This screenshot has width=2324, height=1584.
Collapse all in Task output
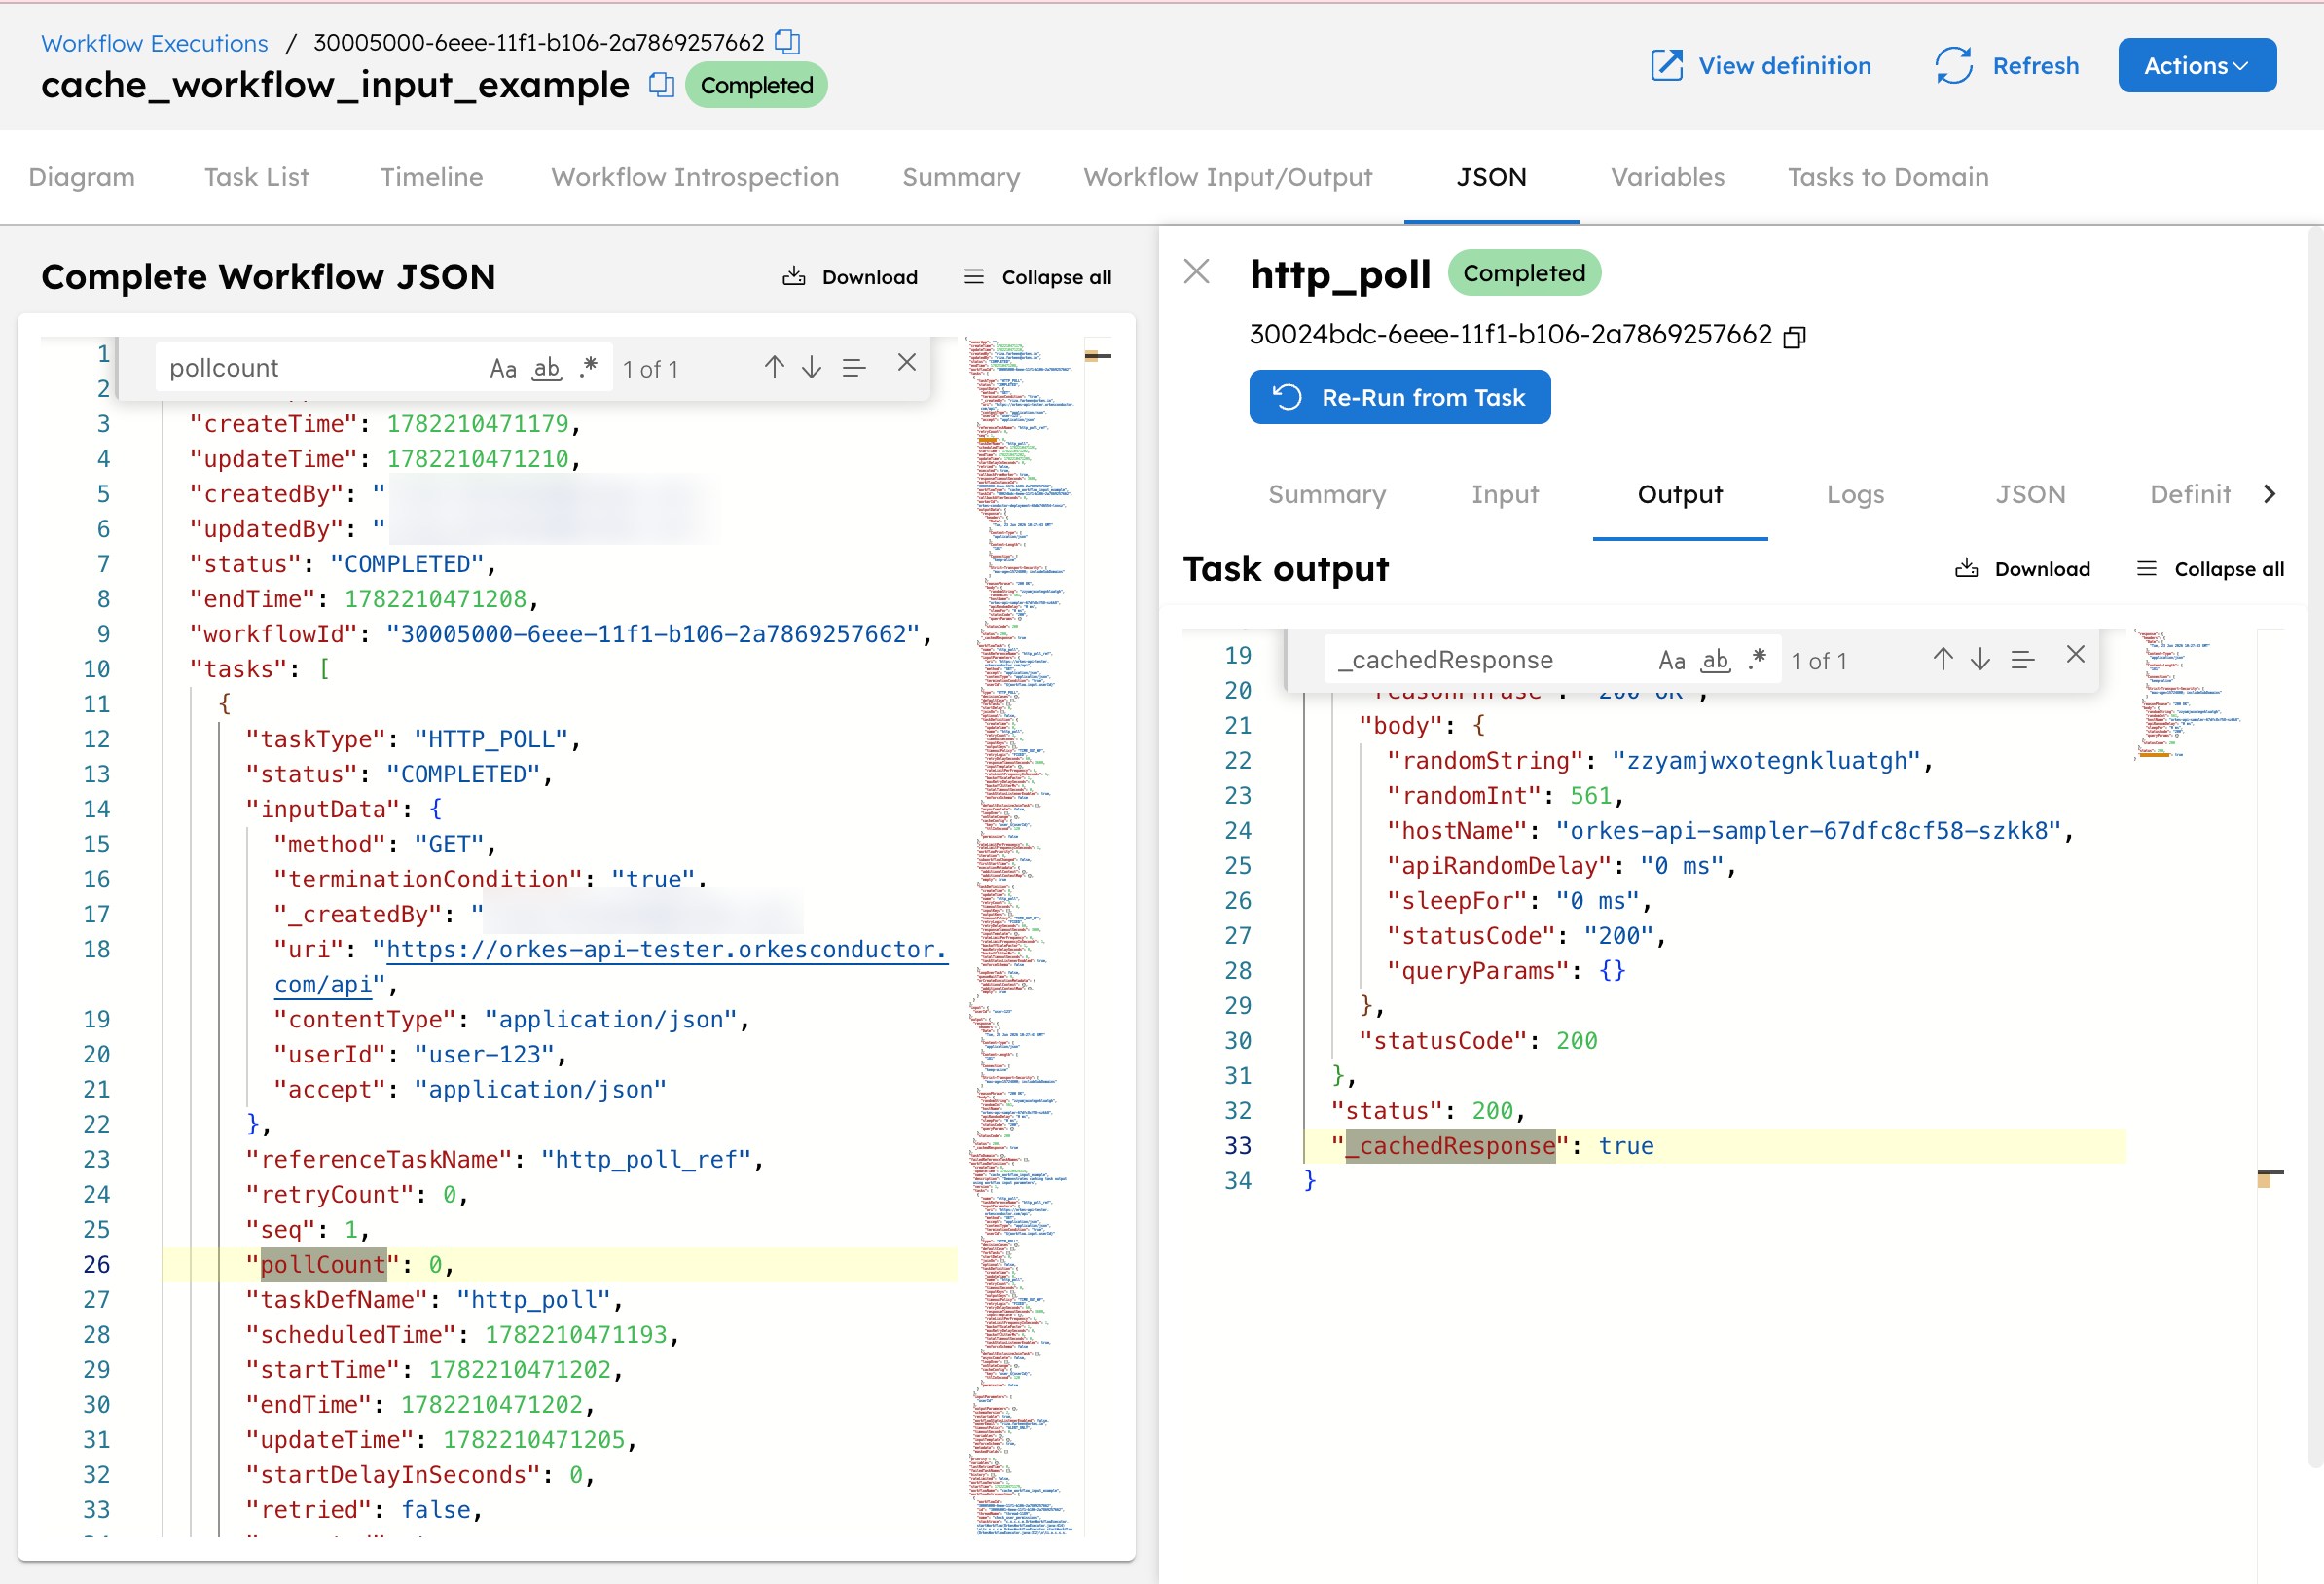(x=2210, y=569)
